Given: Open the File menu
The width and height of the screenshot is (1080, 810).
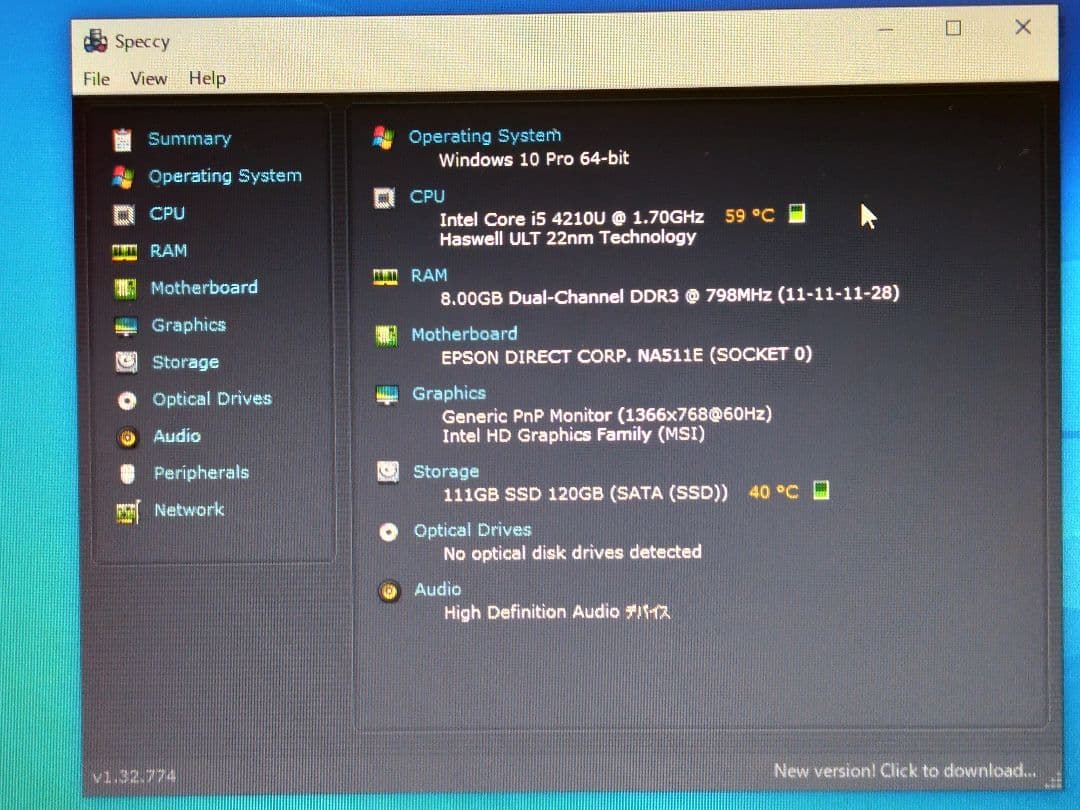Looking at the screenshot, I should coord(95,78).
